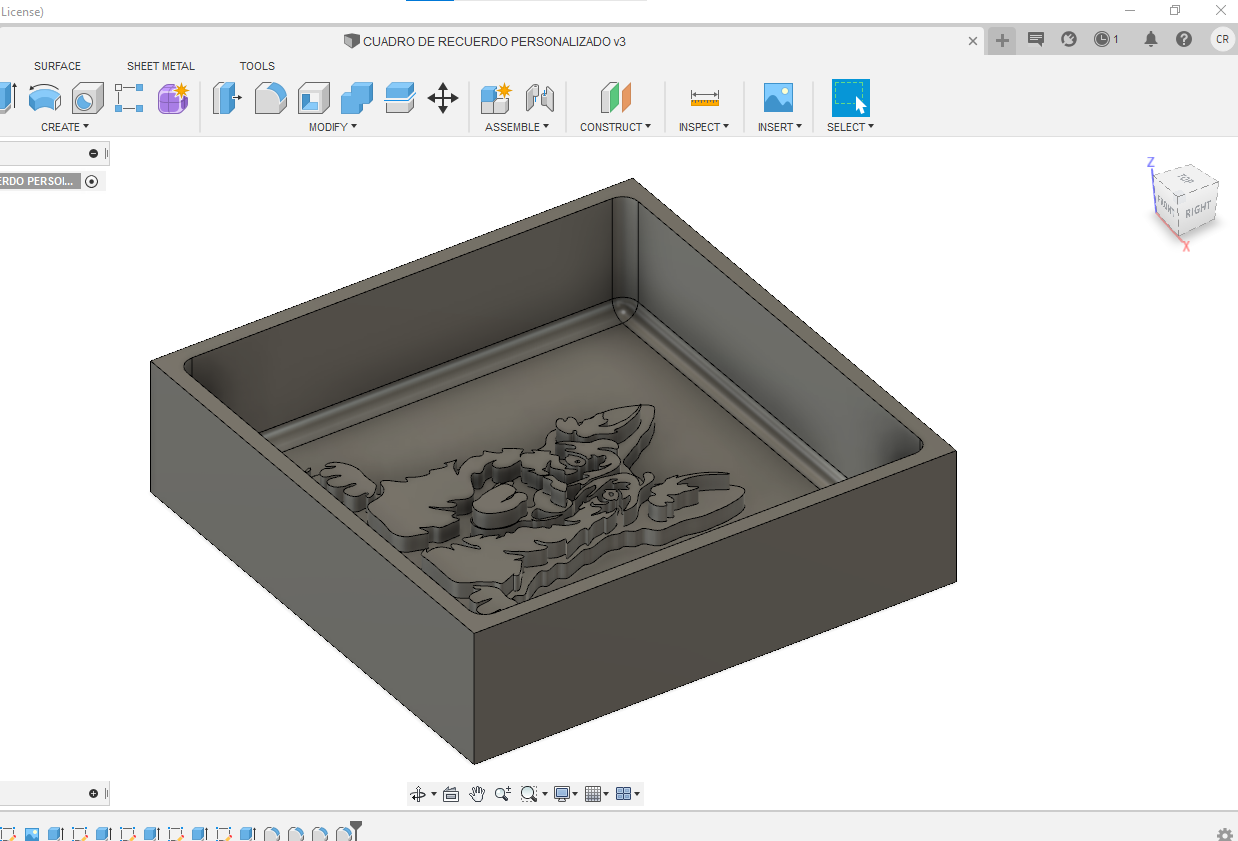Open the INSPECT dropdown menu

tap(704, 127)
